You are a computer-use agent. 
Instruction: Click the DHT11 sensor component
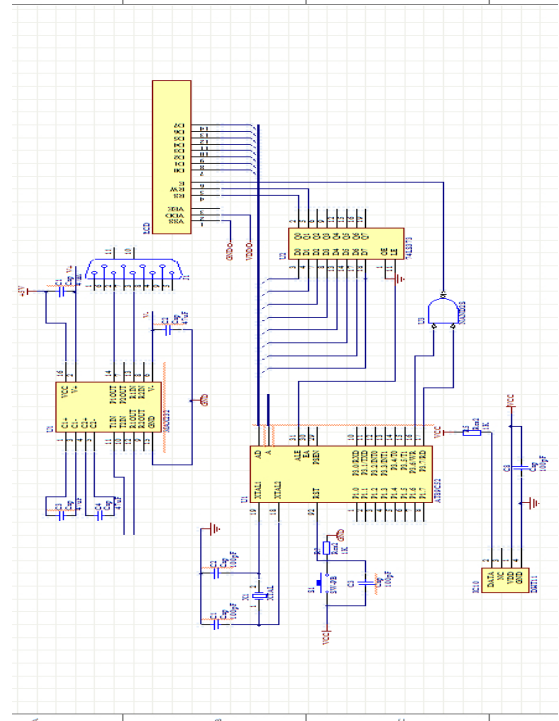coord(505,580)
